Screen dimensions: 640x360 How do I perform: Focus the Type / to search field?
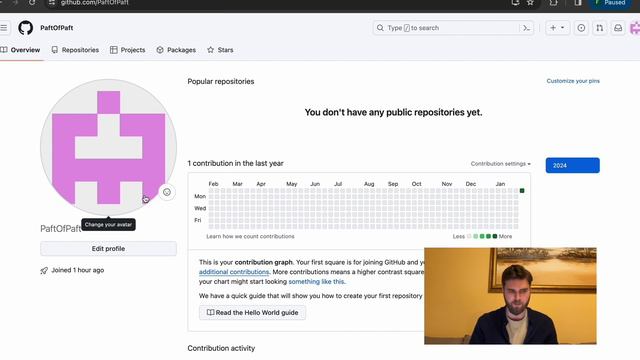click(x=453, y=28)
